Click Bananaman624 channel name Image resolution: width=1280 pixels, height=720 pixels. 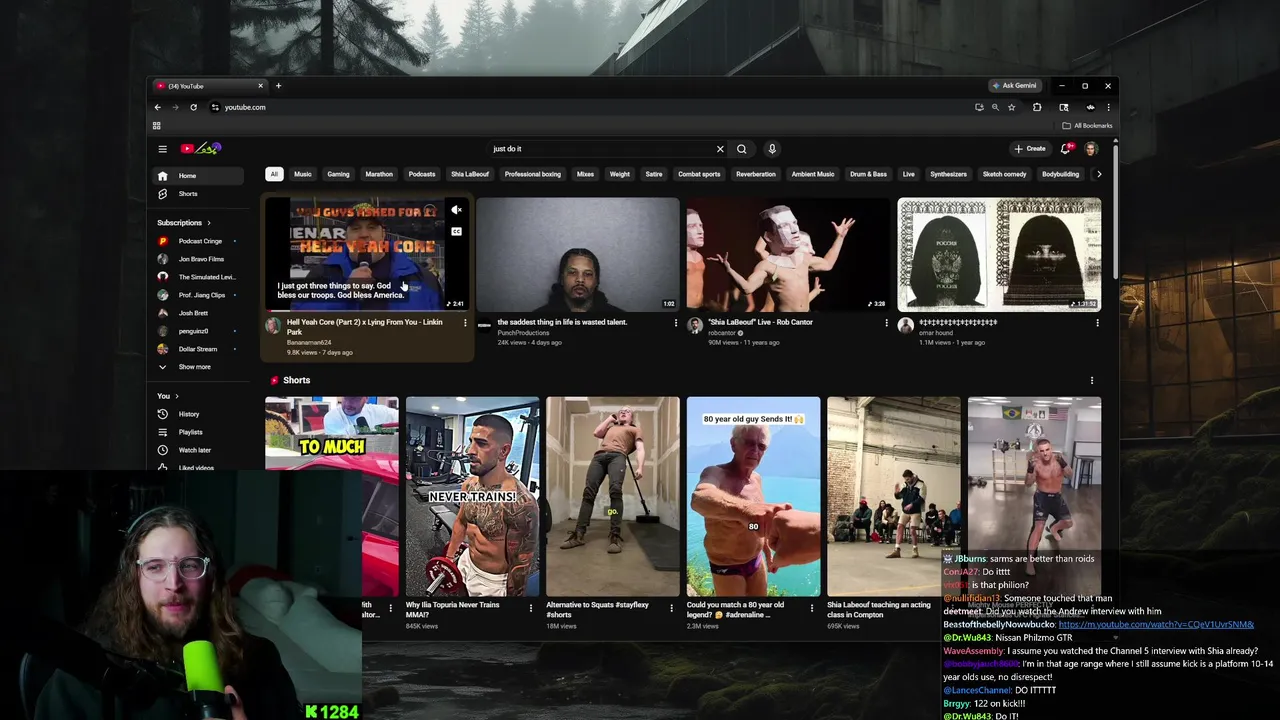(309, 342)
